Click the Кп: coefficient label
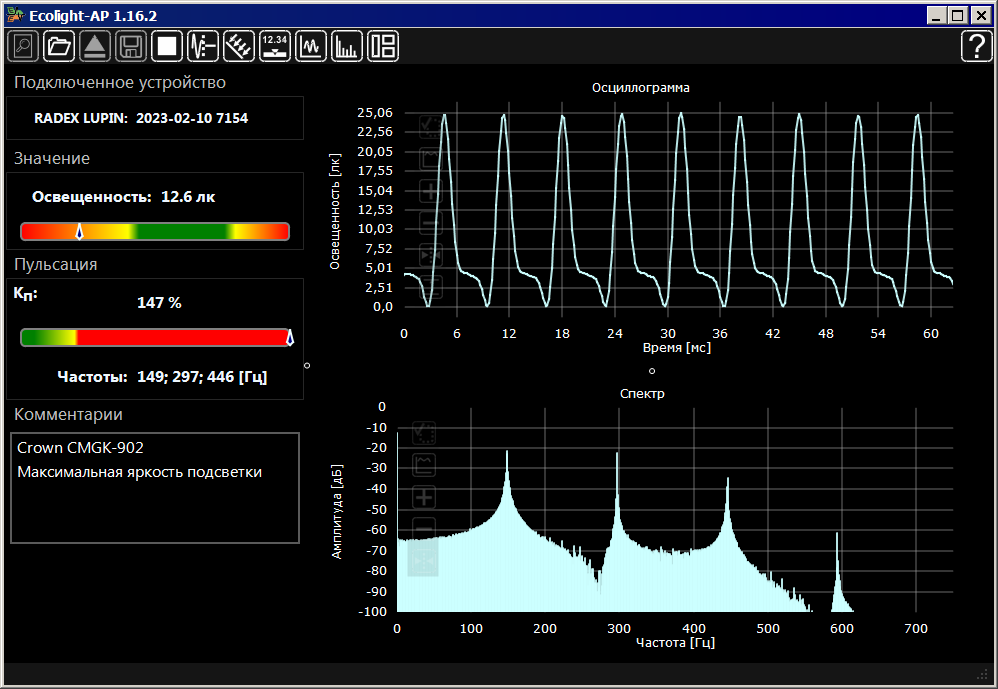The height and width of the screenshot is (689, 998). pos(25,294)
